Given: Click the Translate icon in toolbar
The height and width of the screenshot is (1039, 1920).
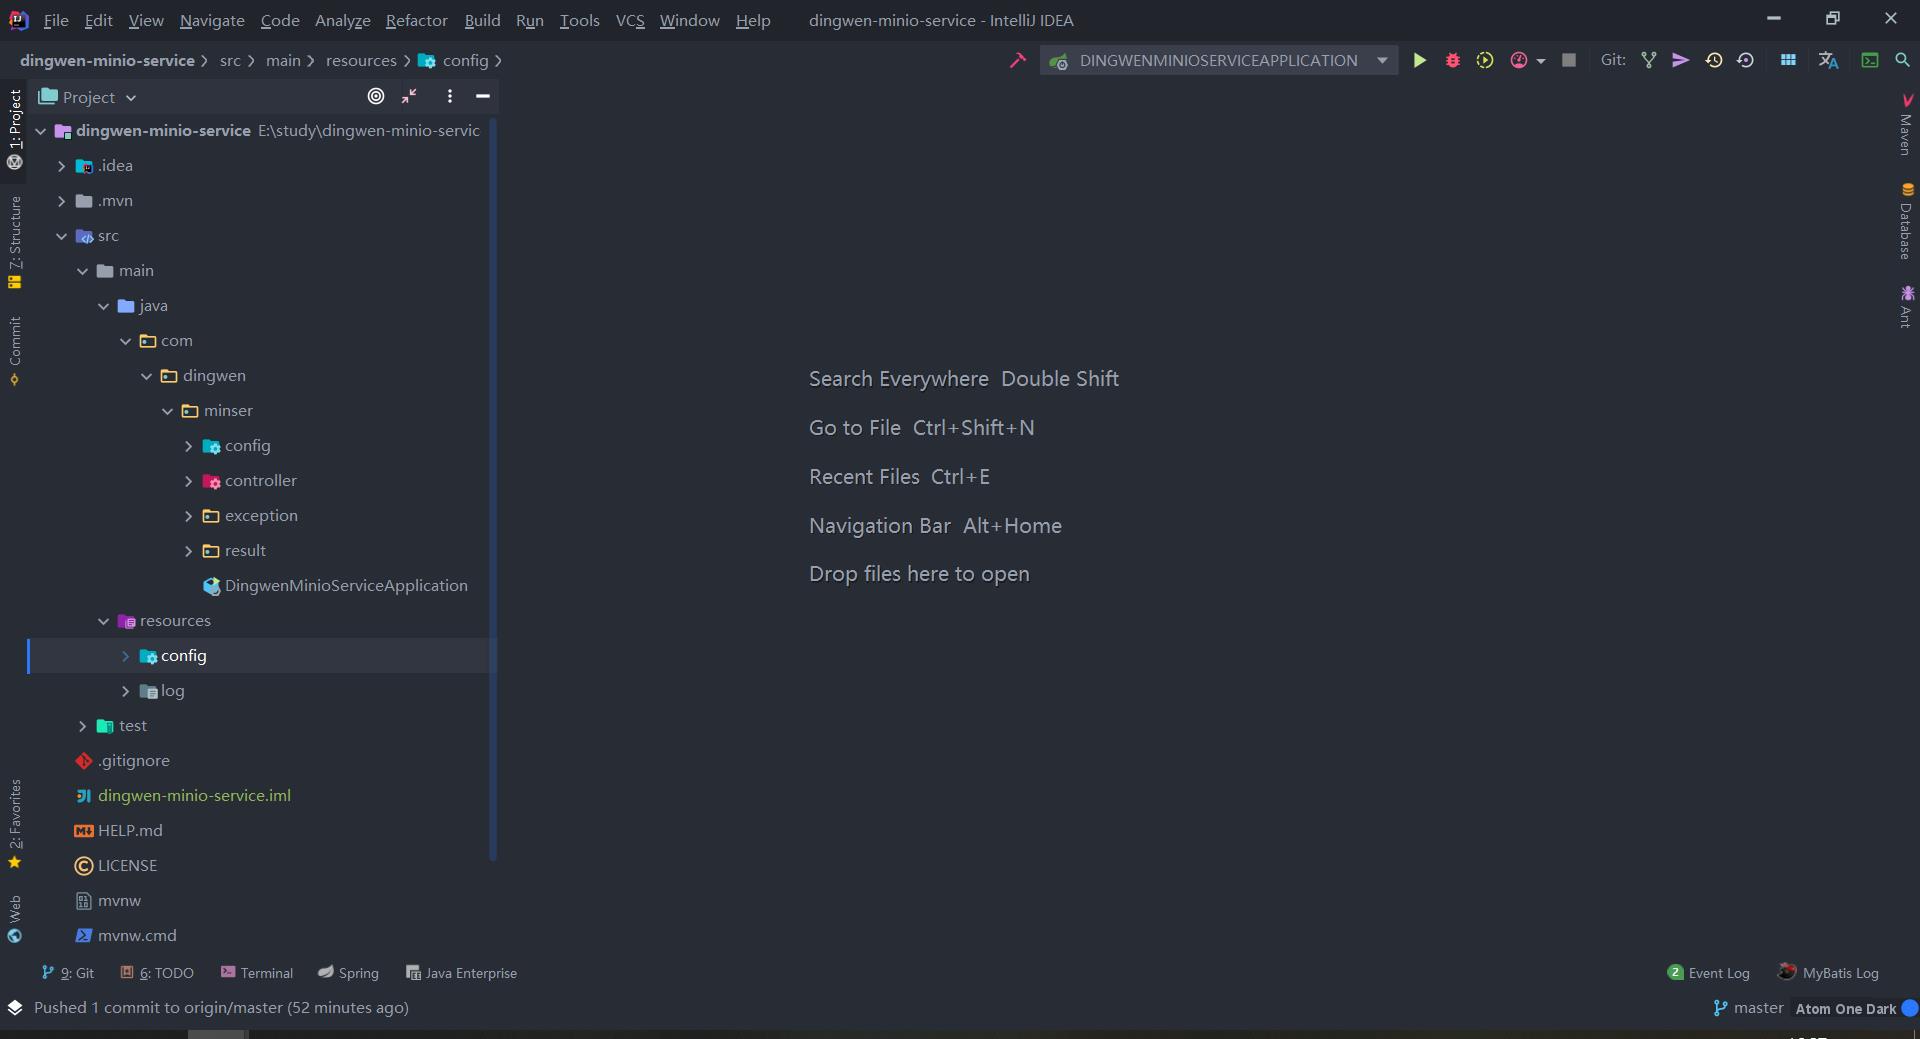Looking at the screenshot, I should coord(1828,61).
